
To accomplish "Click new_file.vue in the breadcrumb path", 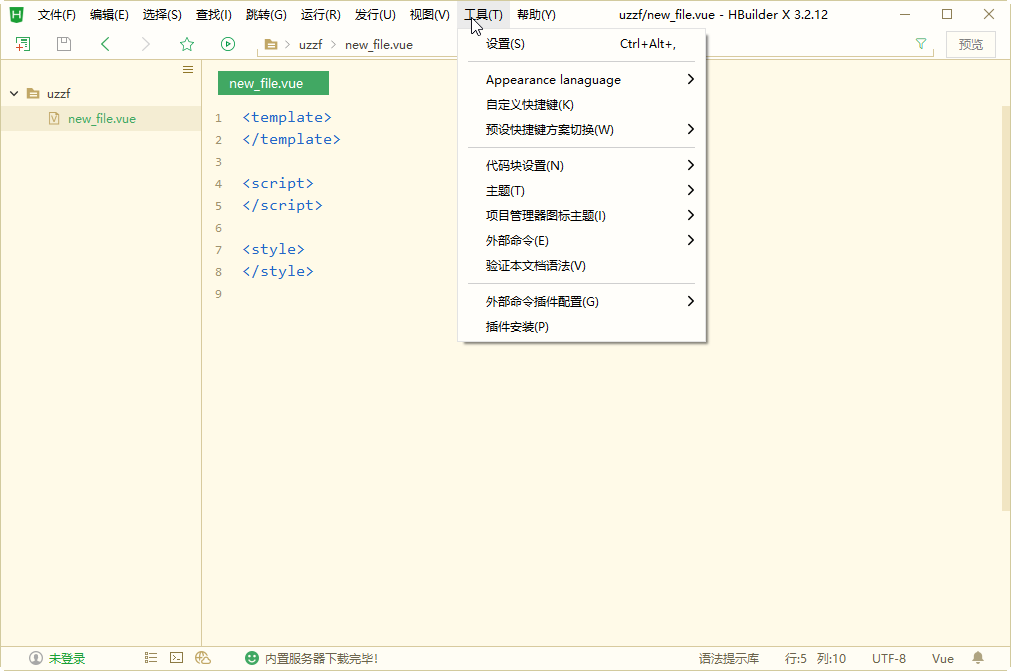I will [x=378, y=44].
